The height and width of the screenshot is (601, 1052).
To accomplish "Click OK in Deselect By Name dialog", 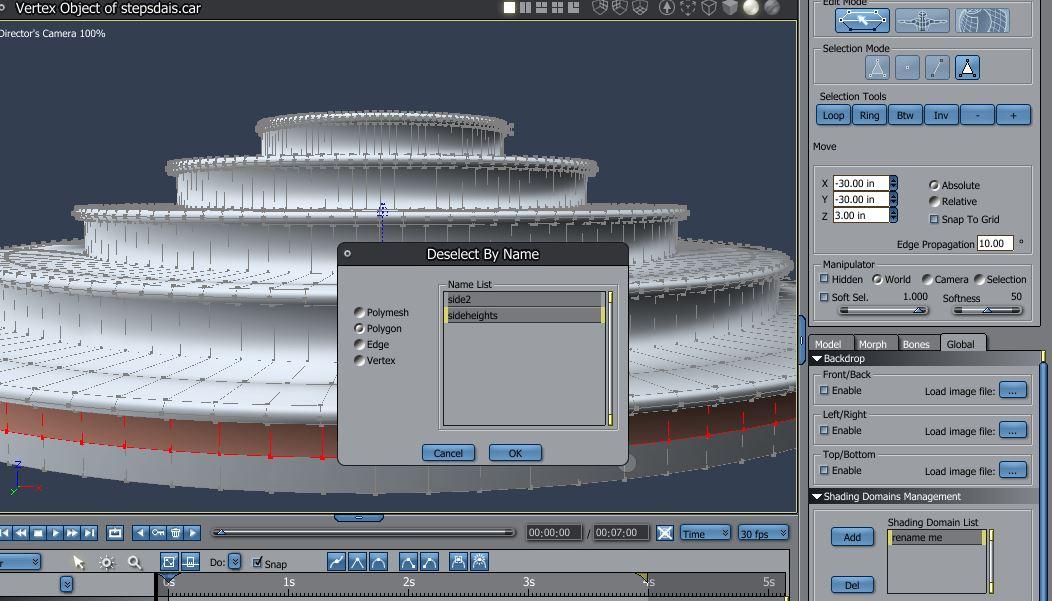I will click(x=515, y=453).
